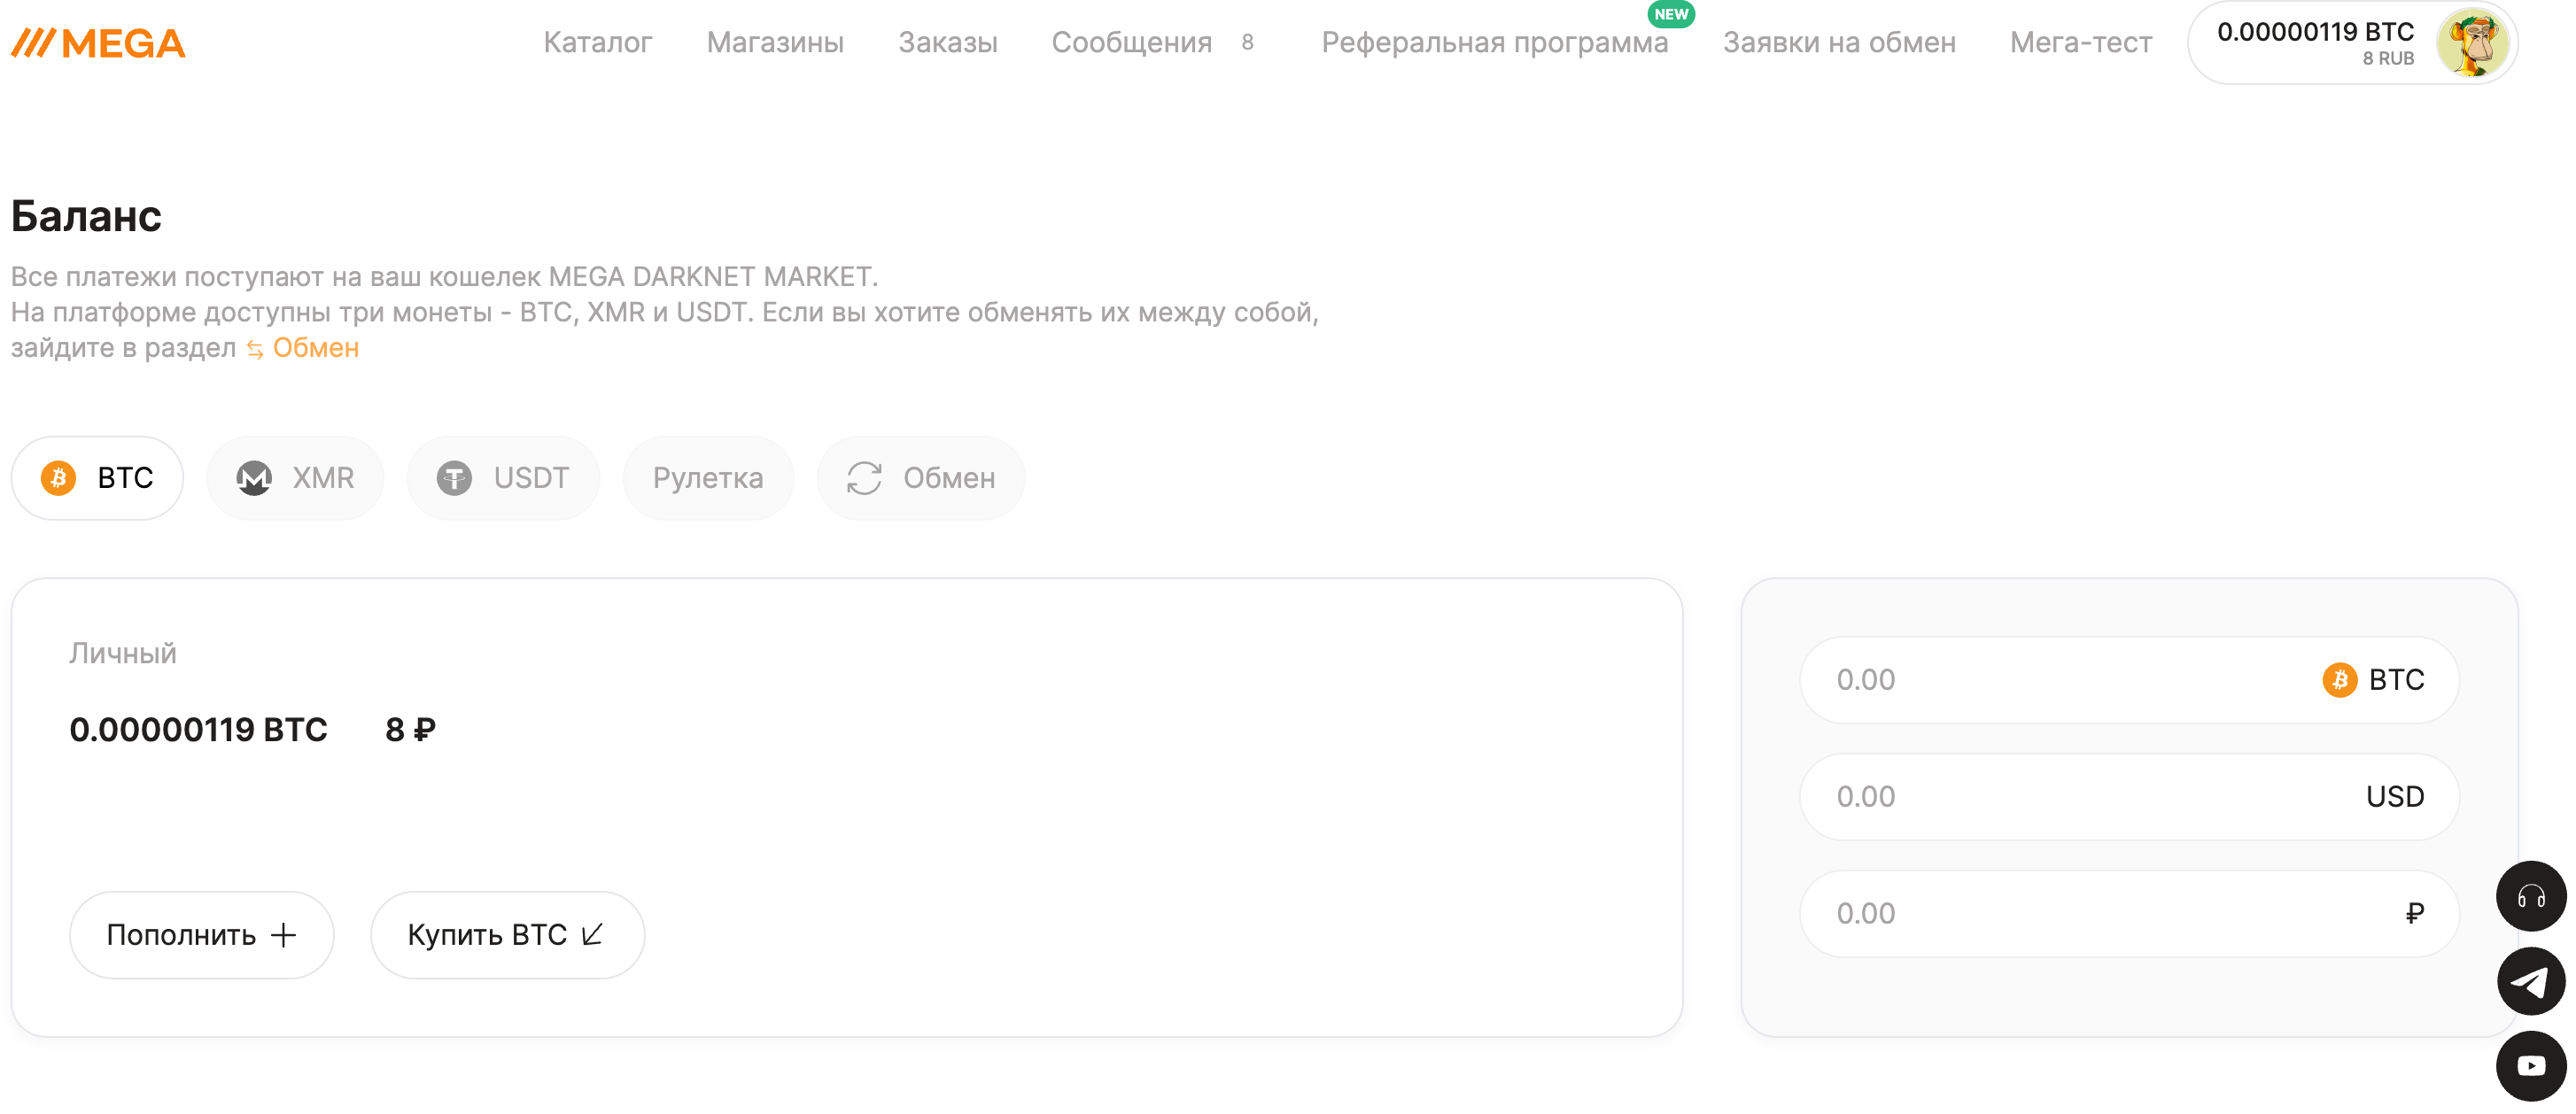This screenshot has width=2576, height=1114.
Task: Click the 8 ₽ amount in Личный card
Action: coord(410,730)
